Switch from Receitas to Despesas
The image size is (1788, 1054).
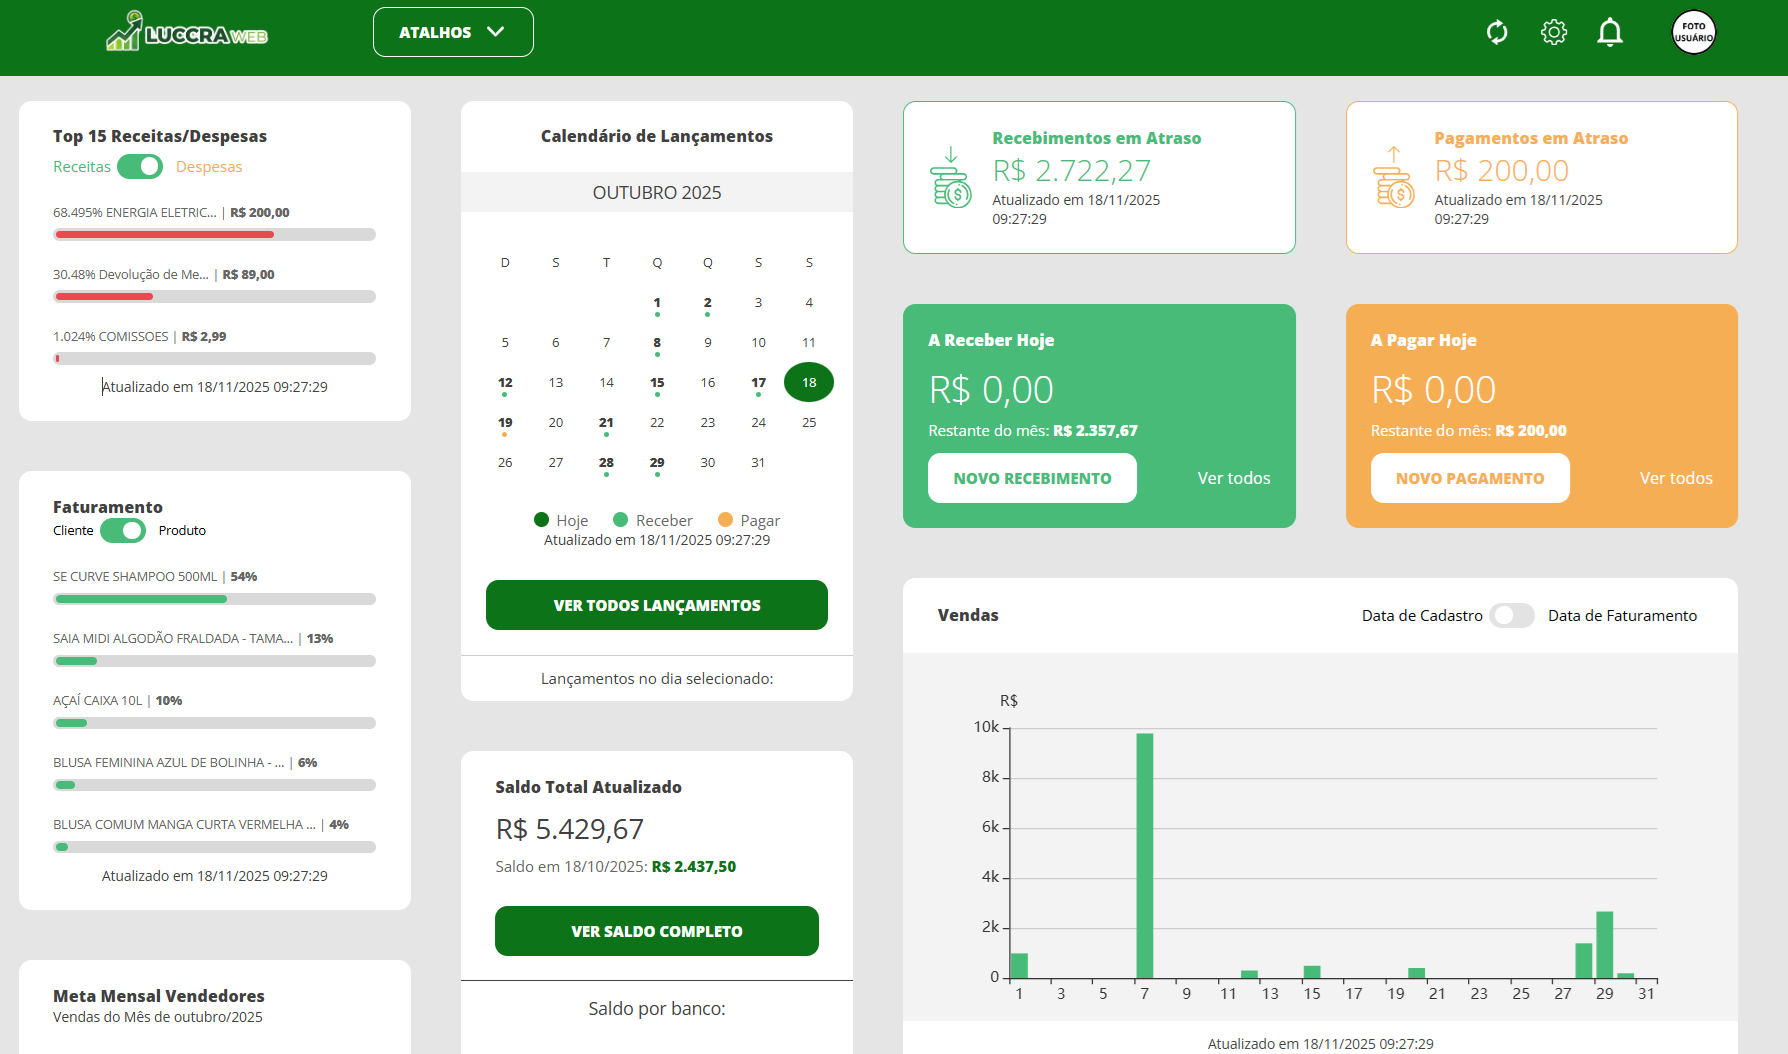(140, 166)
